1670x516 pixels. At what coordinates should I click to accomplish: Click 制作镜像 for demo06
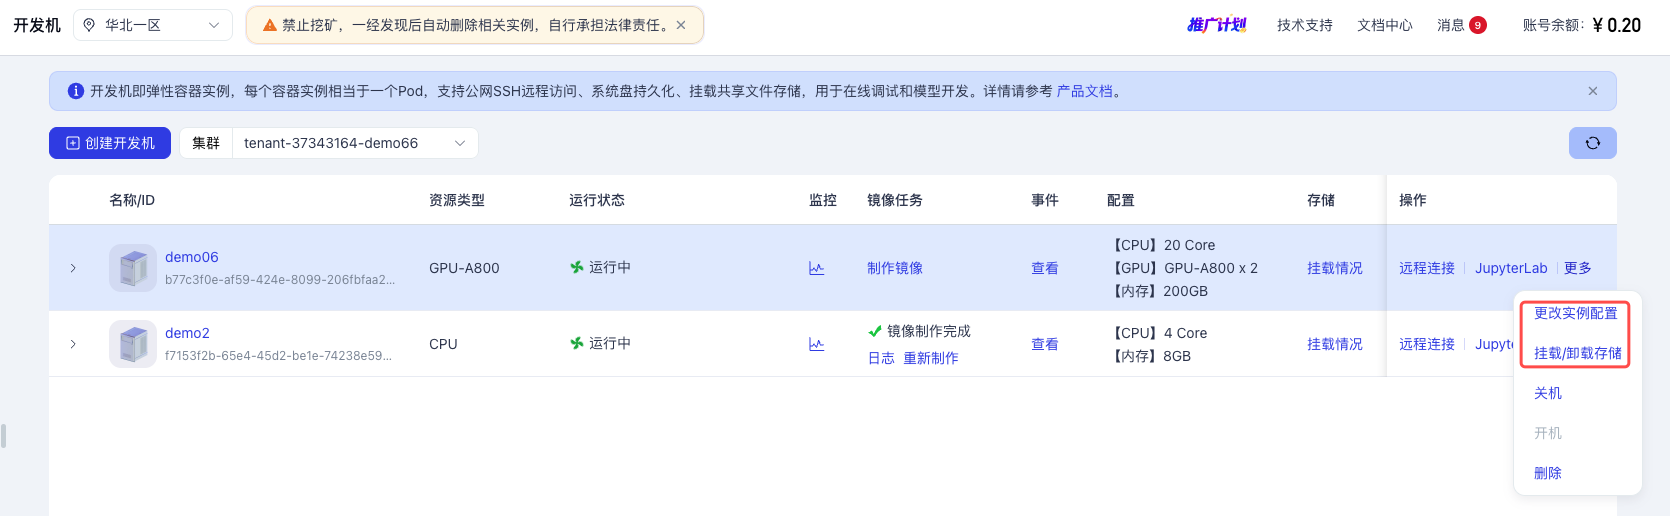tap(894, 268)
